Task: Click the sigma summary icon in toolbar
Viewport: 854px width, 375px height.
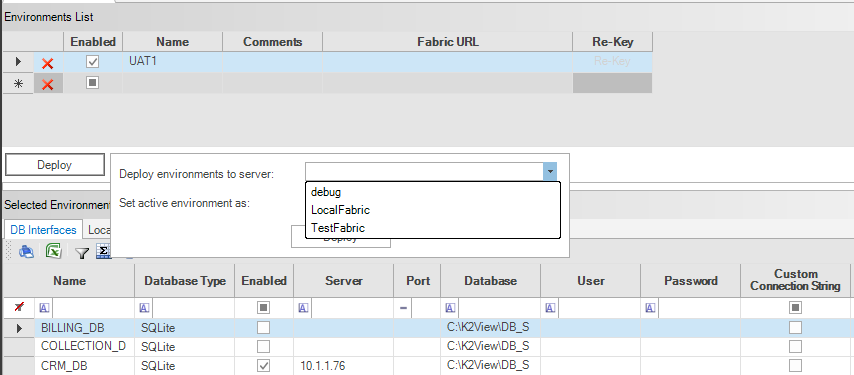Action: [103, 251]
